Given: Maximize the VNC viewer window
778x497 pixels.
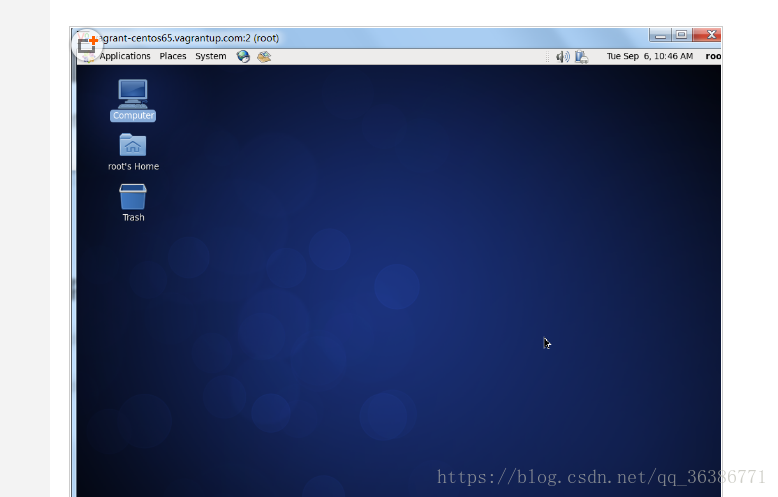Looking at the screenshot, I should (681, 35).
